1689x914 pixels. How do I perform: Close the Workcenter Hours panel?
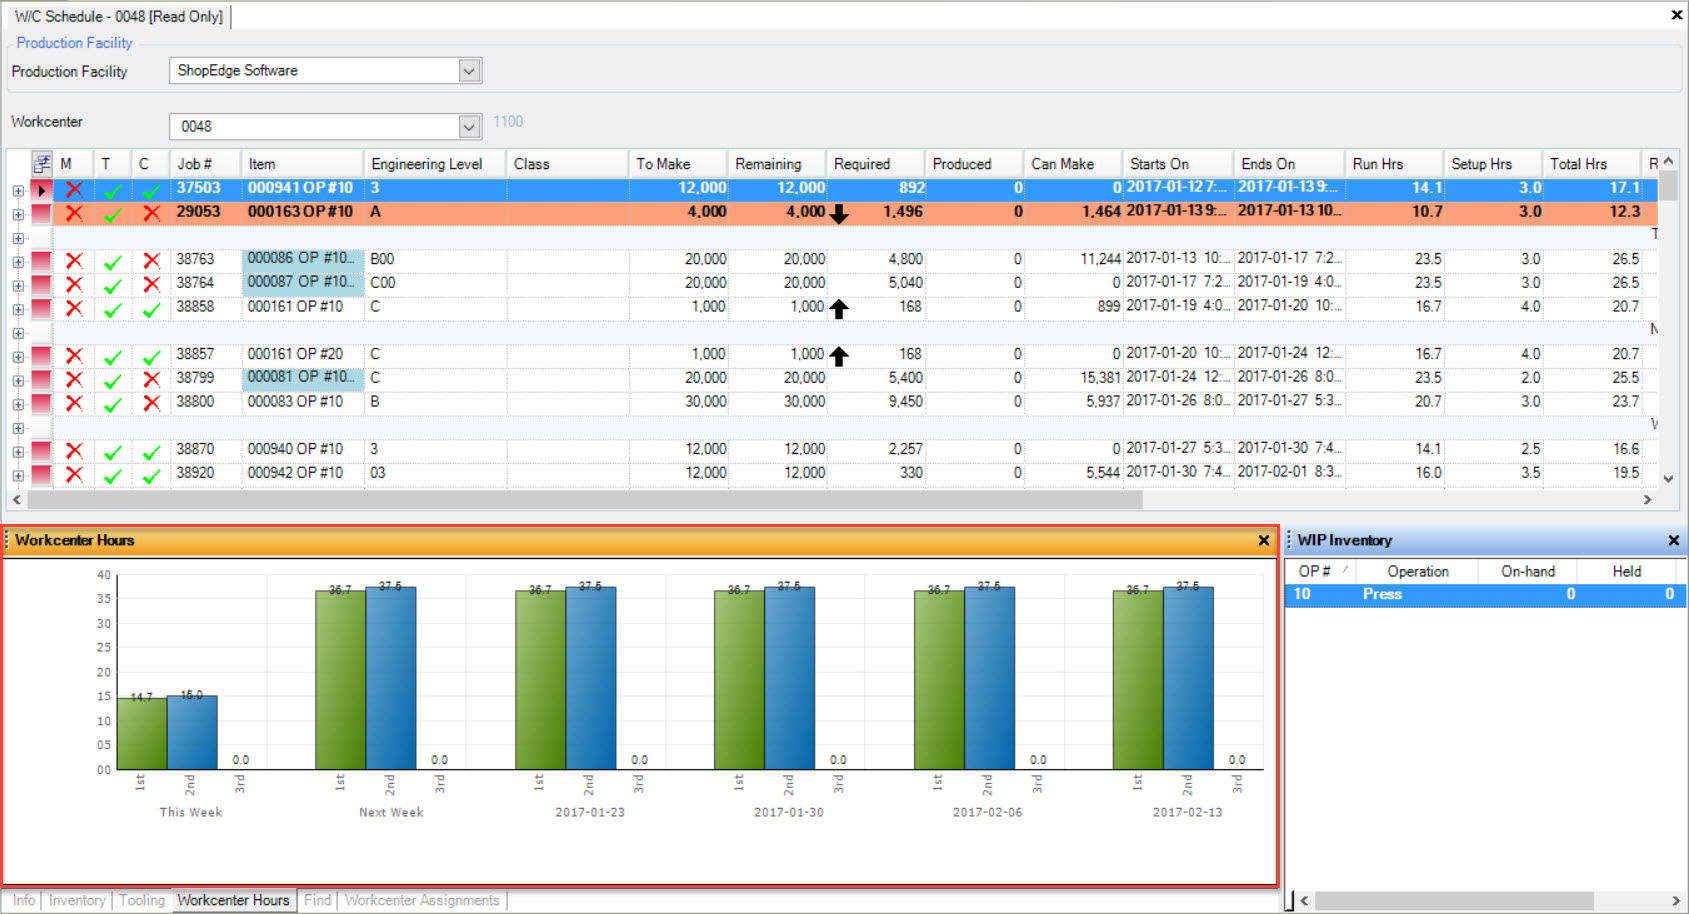pos(1264,540)
